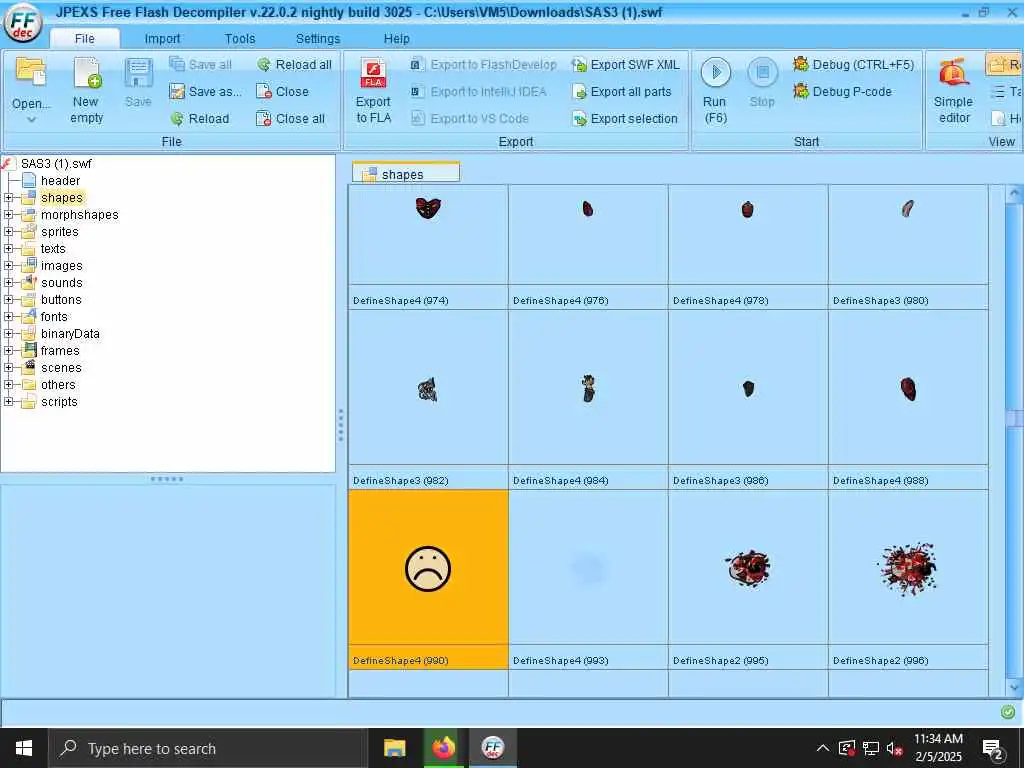Screen dimensions: 1024x768
Task: Open the dropdown arrow under Open
Action: click(x=31, y=120)
